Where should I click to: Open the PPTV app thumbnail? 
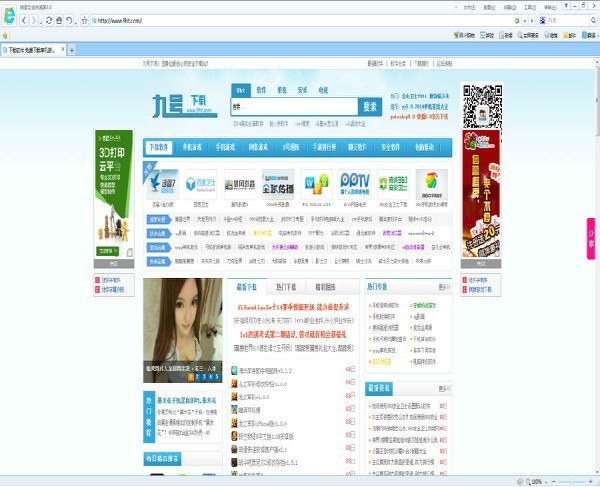click(355, 184)
